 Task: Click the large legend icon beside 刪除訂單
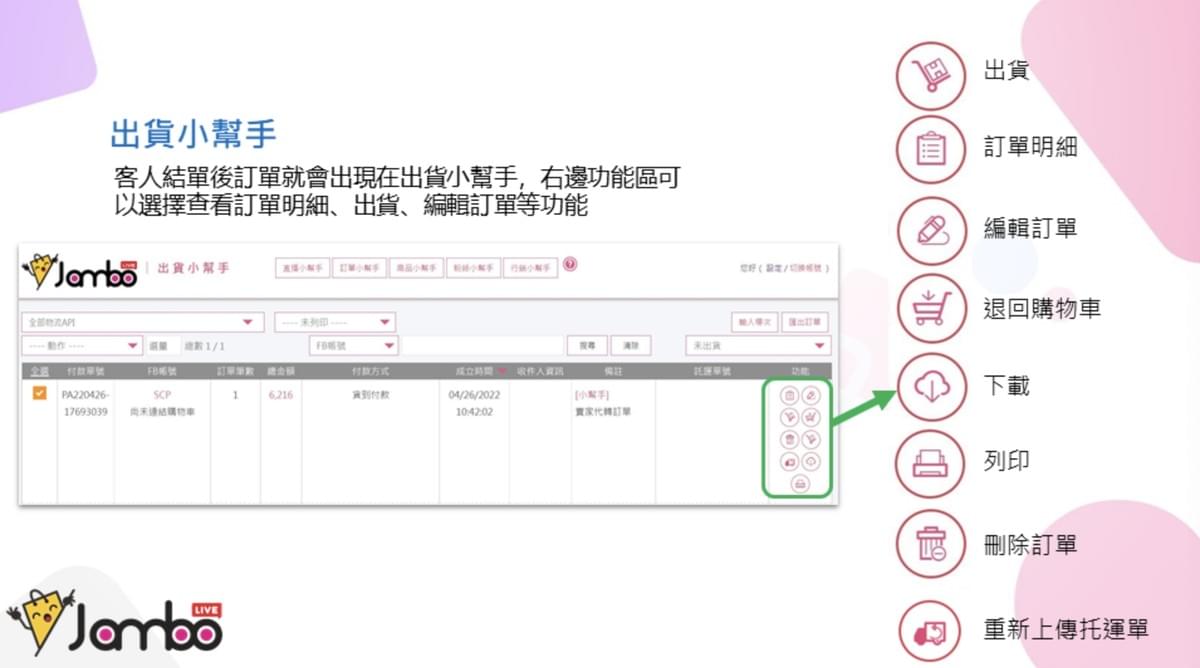[932, 545]
